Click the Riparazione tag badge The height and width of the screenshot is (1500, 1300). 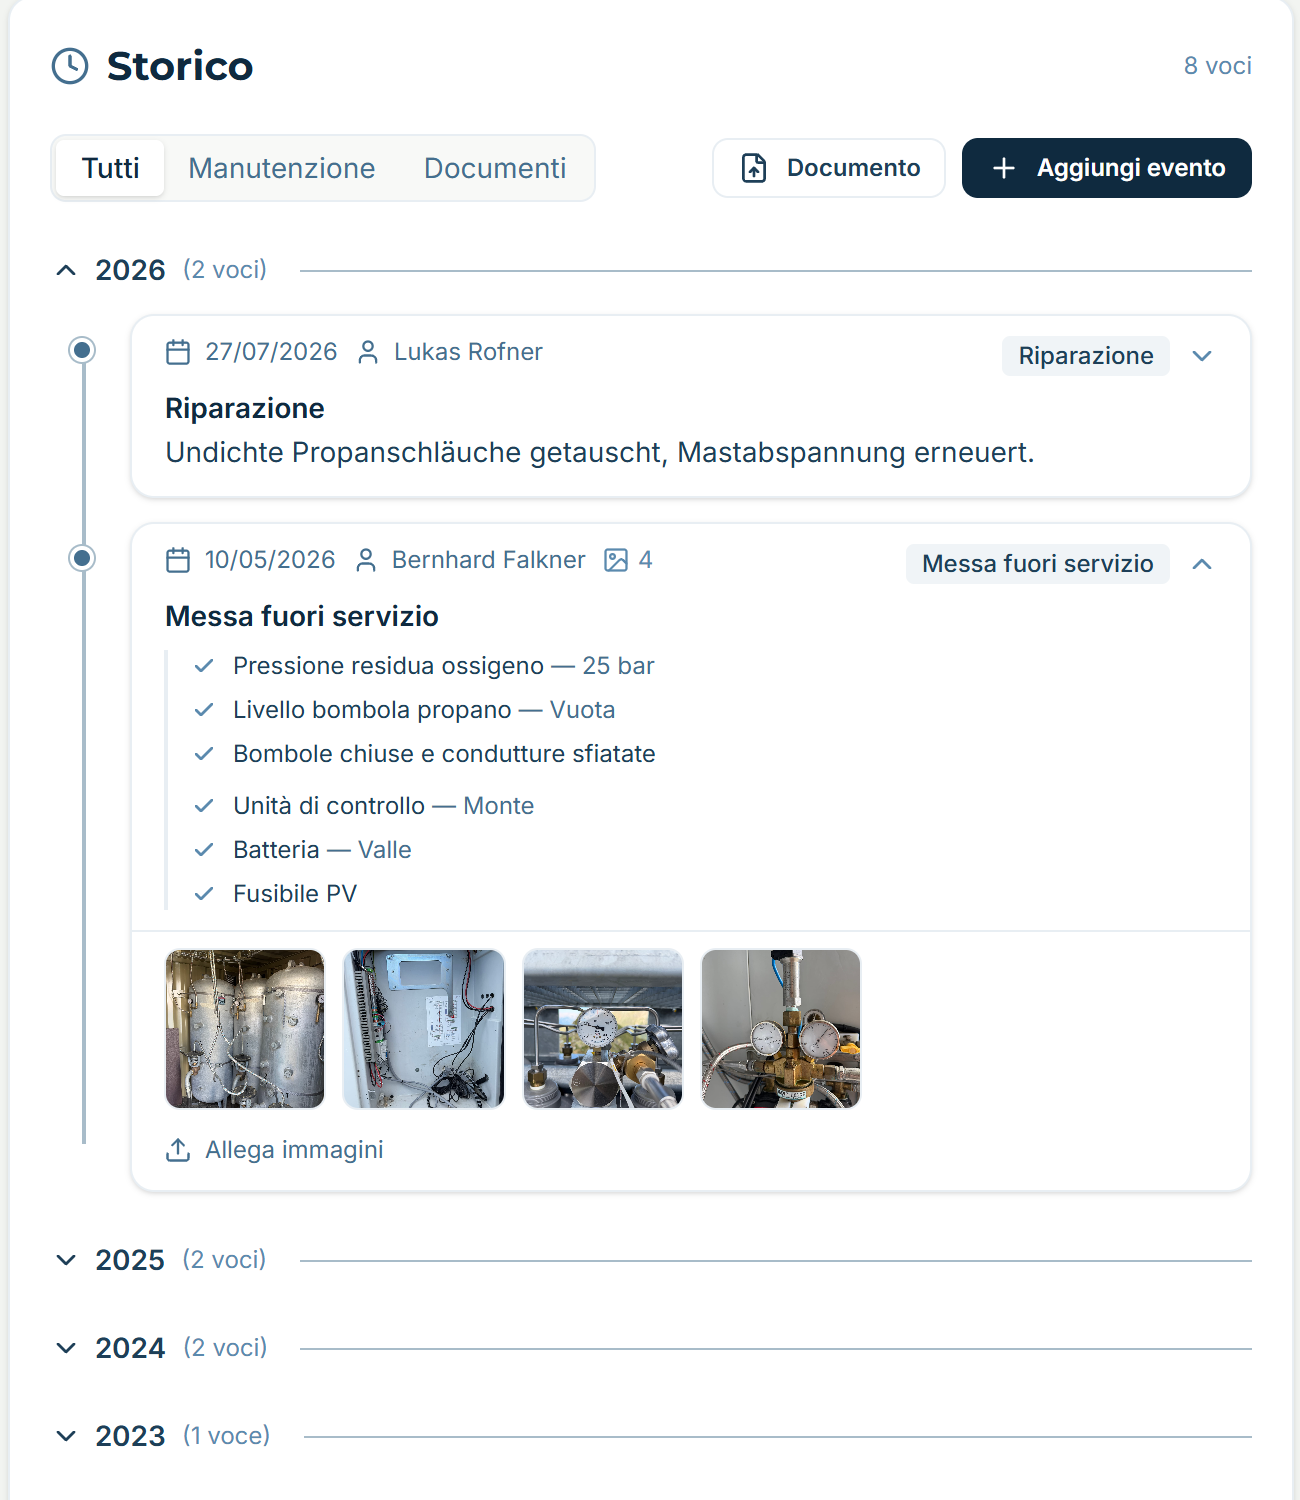(1086, 356)
